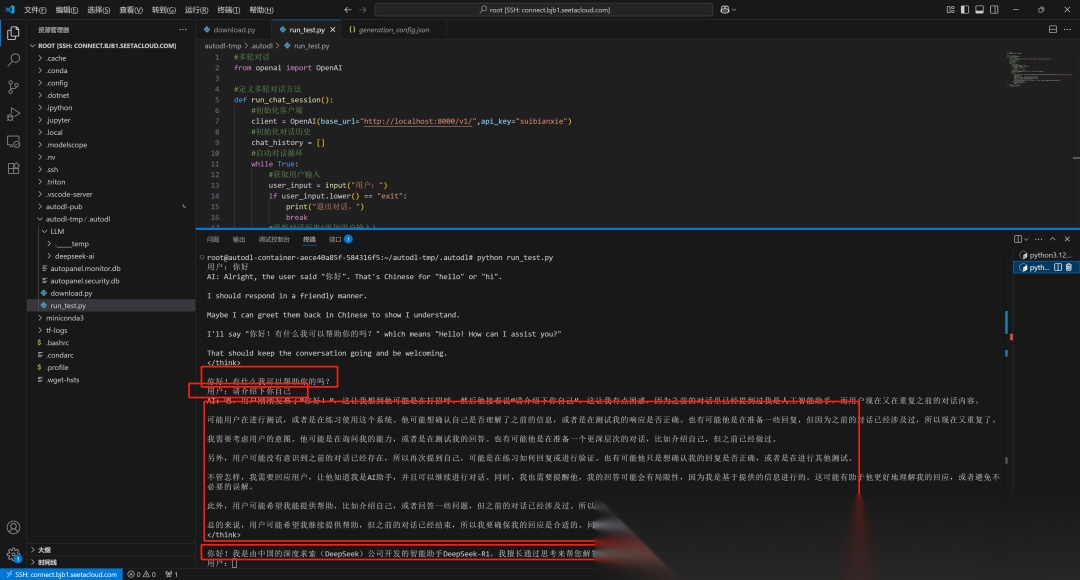The width and height of the screenshot is (1080, 580).
Task: Expand the .conda folder
Action: pyautogui.click(x=111, y=71)
